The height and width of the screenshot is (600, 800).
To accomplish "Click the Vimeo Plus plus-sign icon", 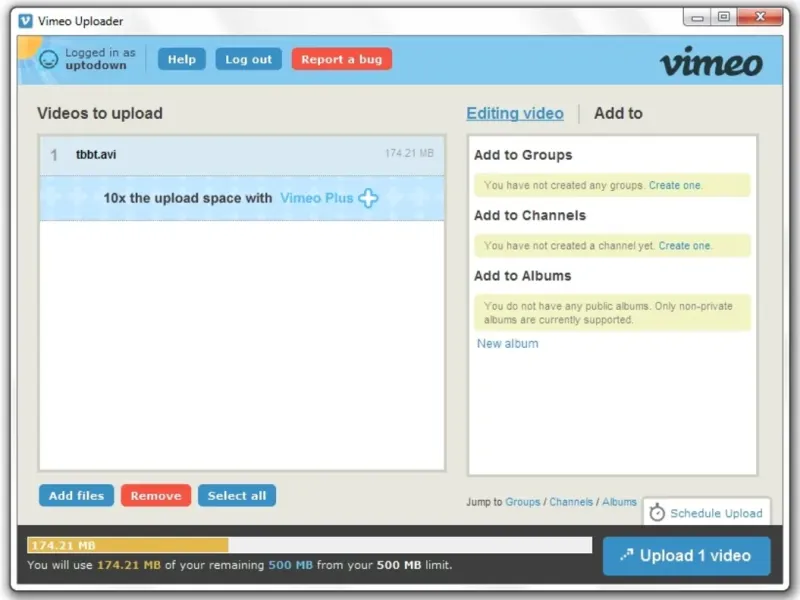I will coord(368,198).
